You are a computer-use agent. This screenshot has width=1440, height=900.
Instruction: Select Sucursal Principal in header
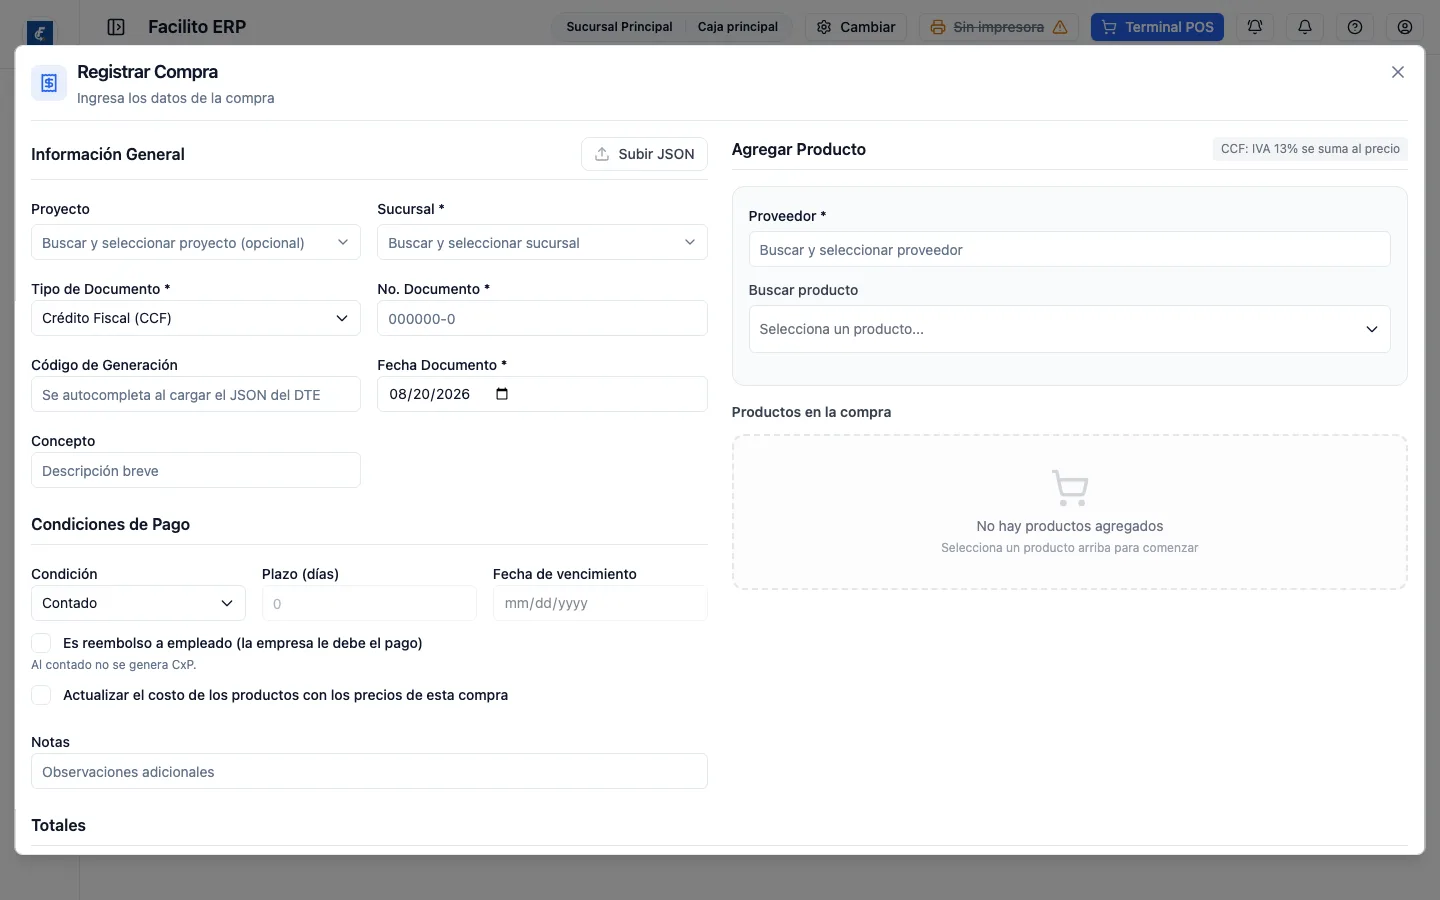click(x=619, y=27)
